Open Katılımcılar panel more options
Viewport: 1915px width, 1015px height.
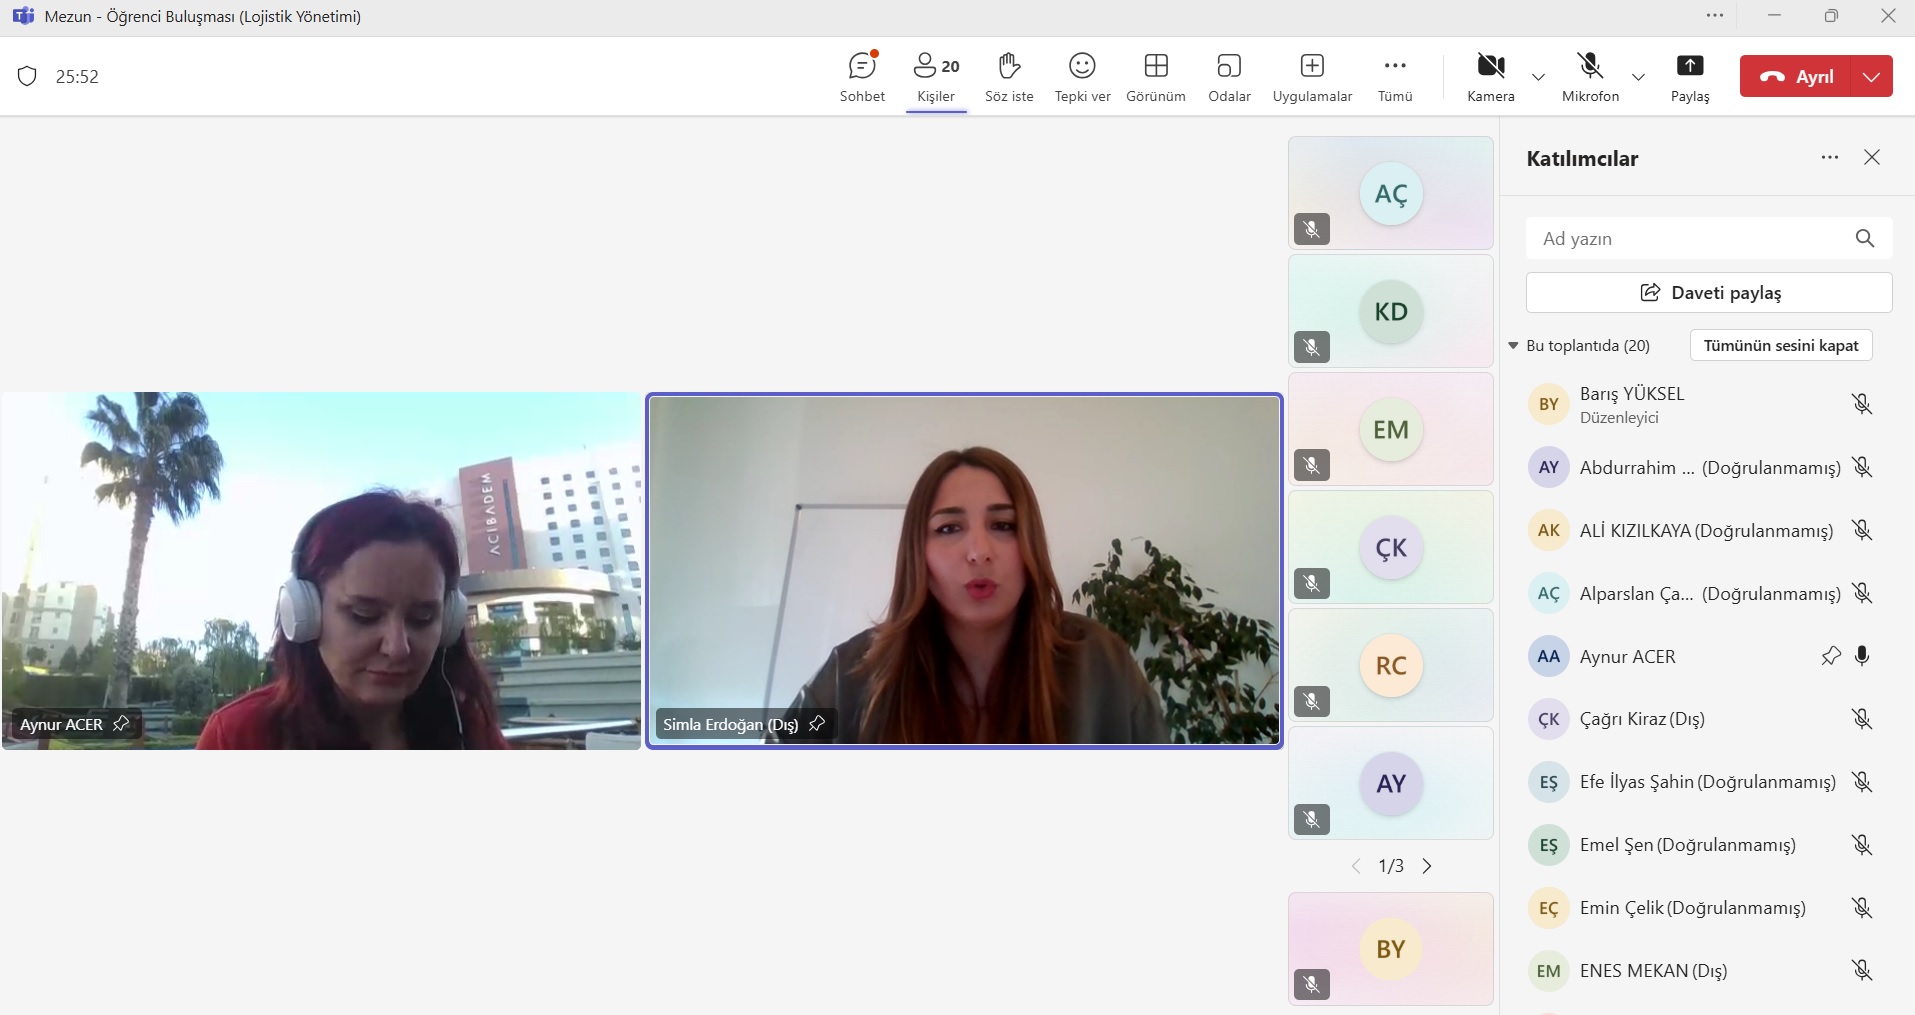tap(1830, 158)
